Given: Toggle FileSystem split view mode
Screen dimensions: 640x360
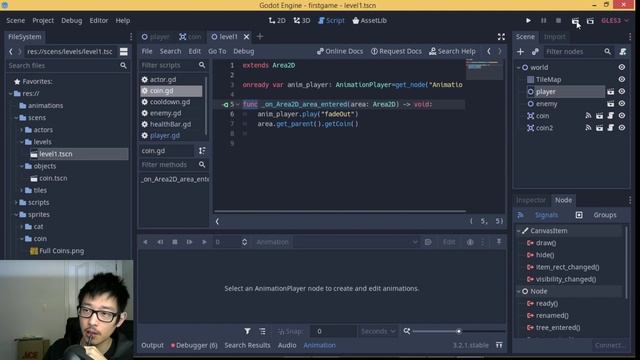Looking at the screenshot, I should coord(124,51).
